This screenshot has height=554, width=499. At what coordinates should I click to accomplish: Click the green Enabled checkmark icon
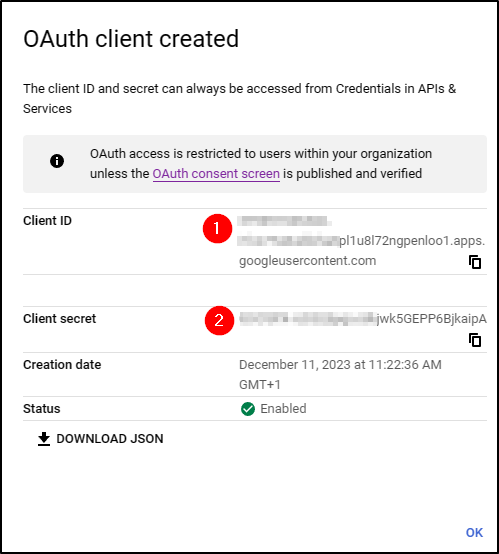pyautogui.click(x=248, y=409)
